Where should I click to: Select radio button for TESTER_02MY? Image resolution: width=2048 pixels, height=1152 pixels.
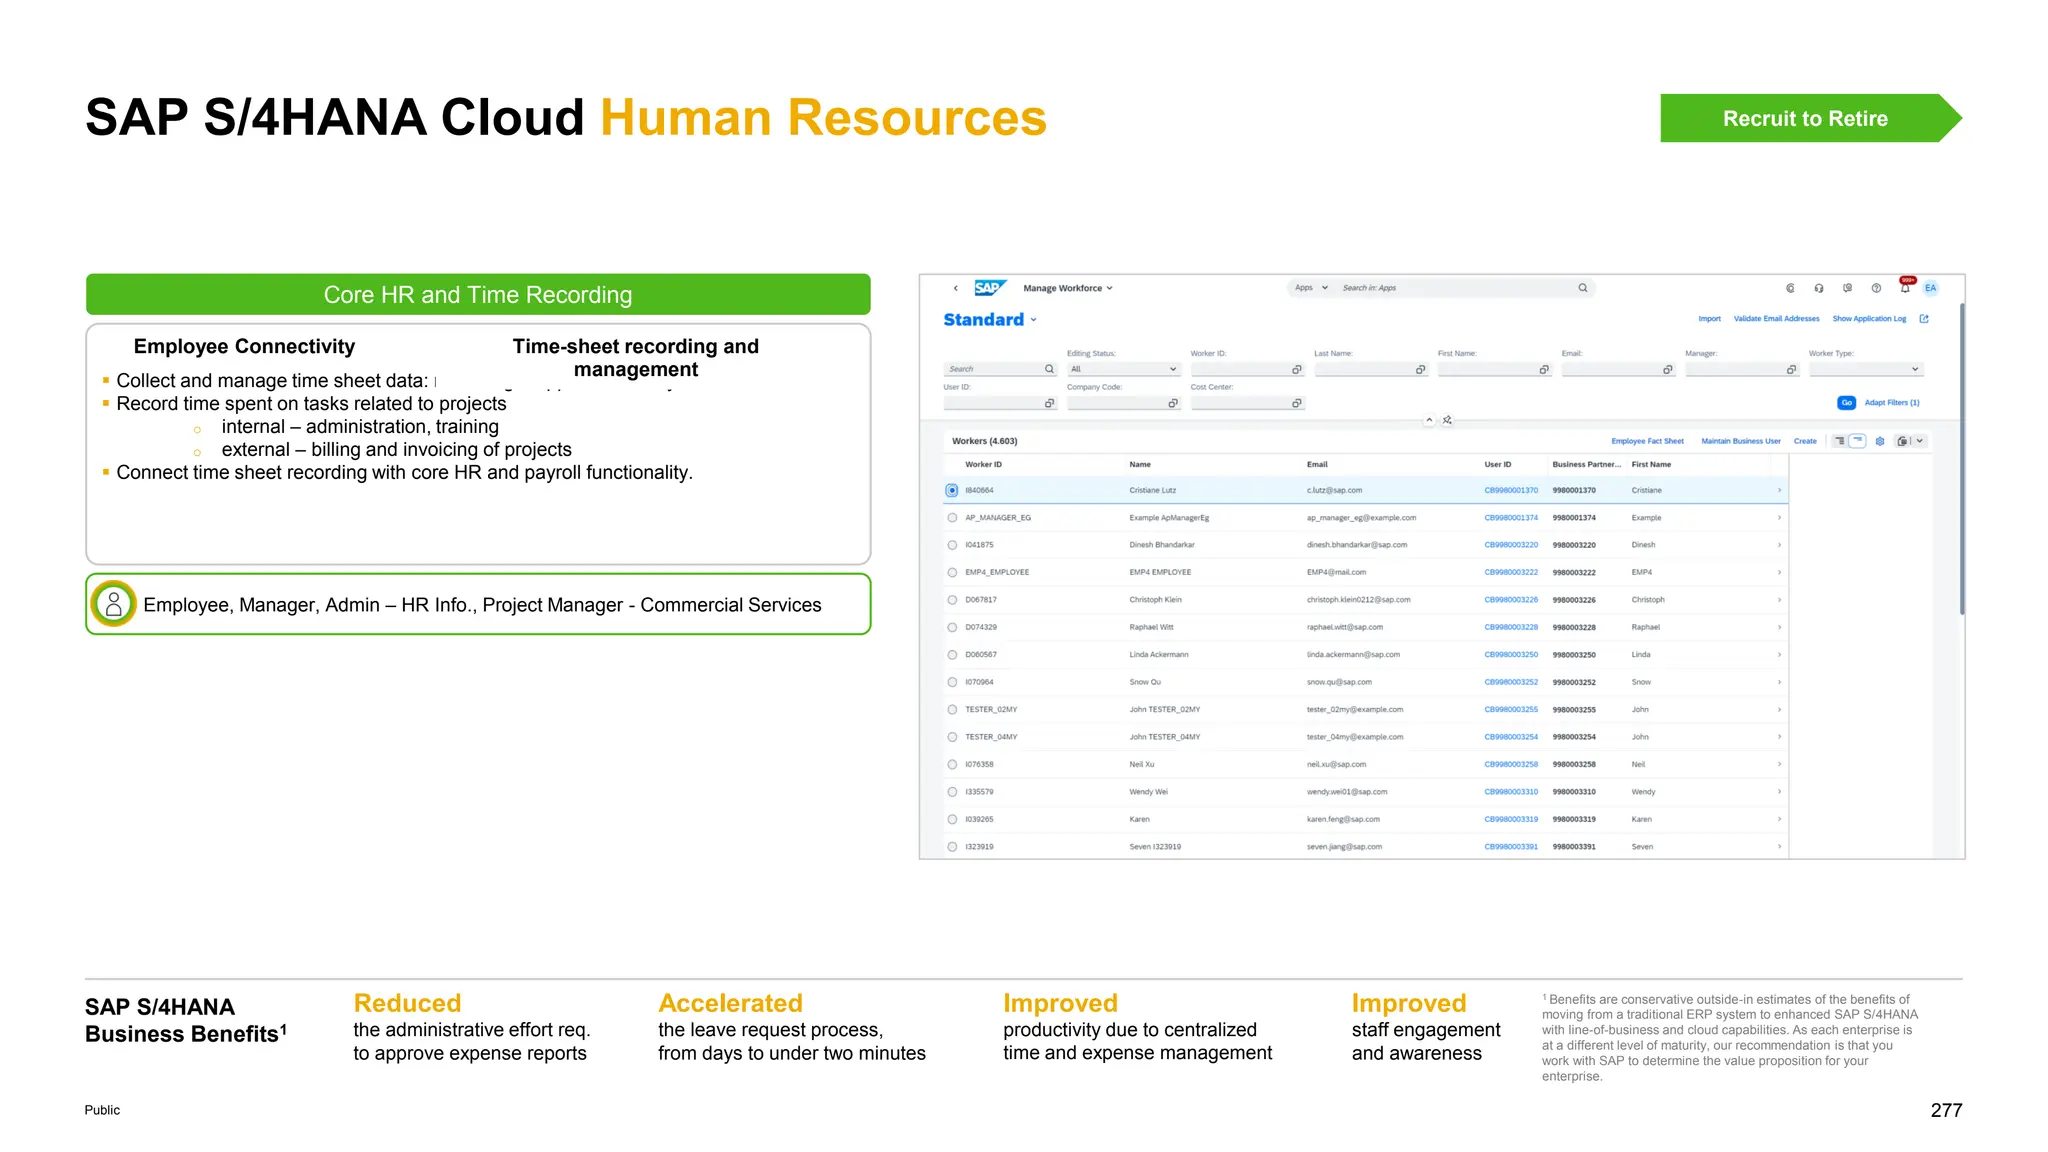coord(952,710)
